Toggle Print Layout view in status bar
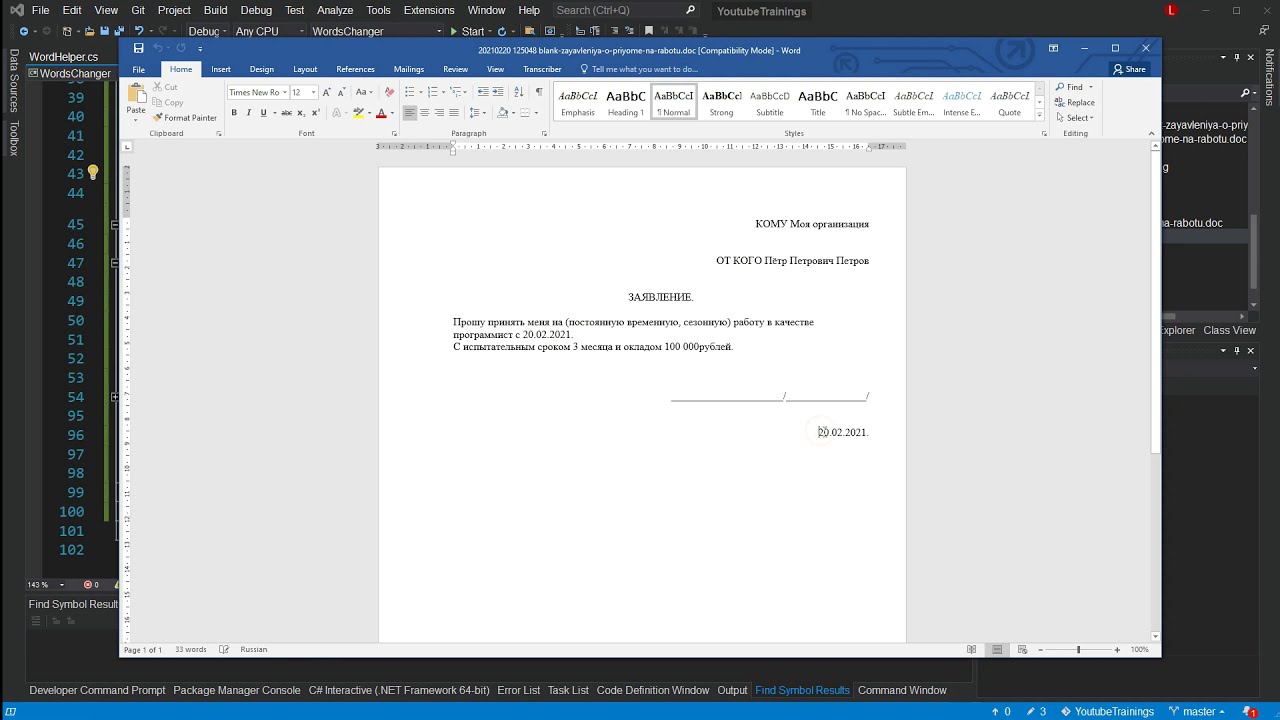 tap(997, 650)
